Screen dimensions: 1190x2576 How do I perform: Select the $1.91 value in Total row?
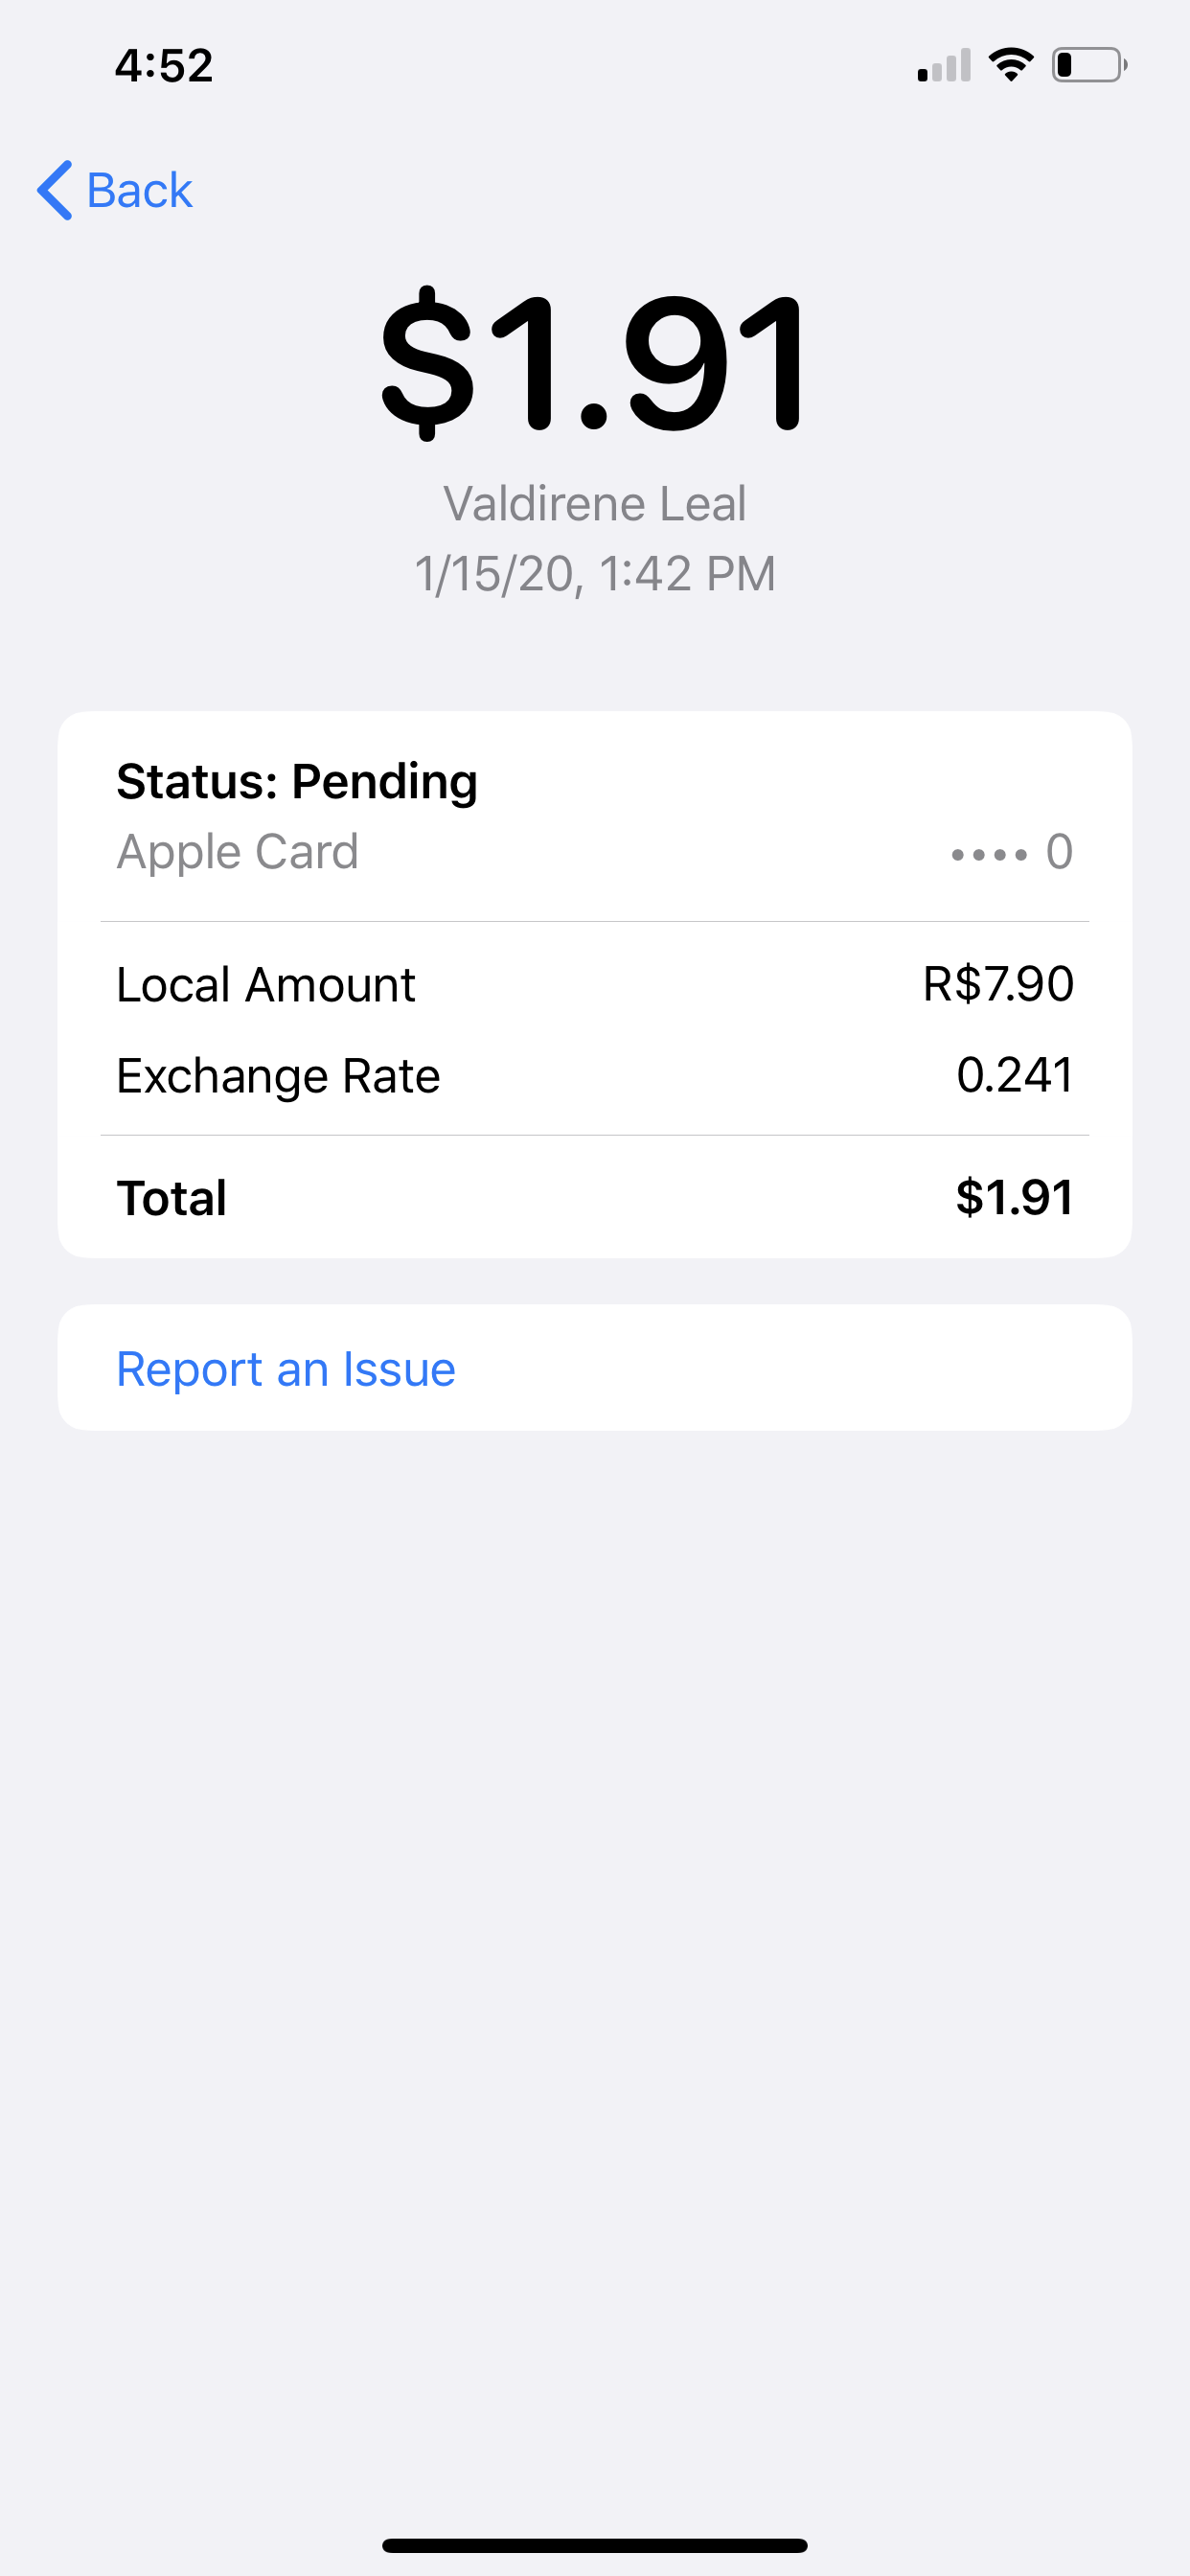(1014, 1198)
